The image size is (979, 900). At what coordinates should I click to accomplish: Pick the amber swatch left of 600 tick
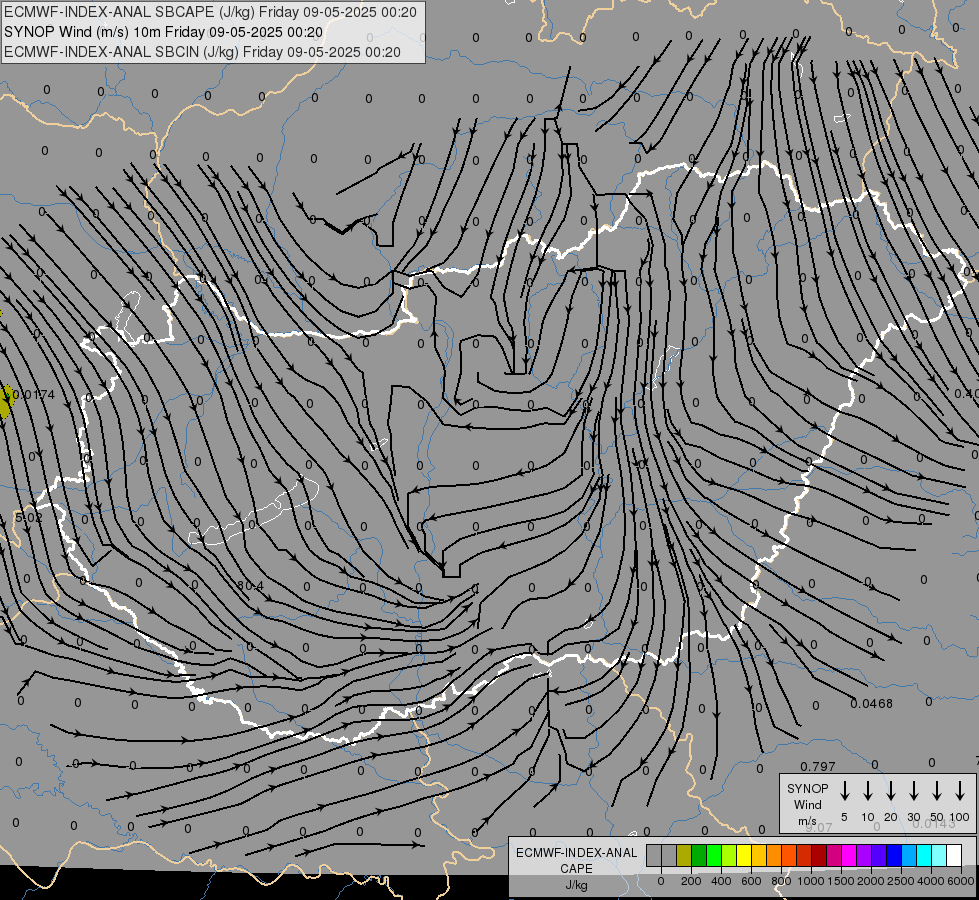759,855
